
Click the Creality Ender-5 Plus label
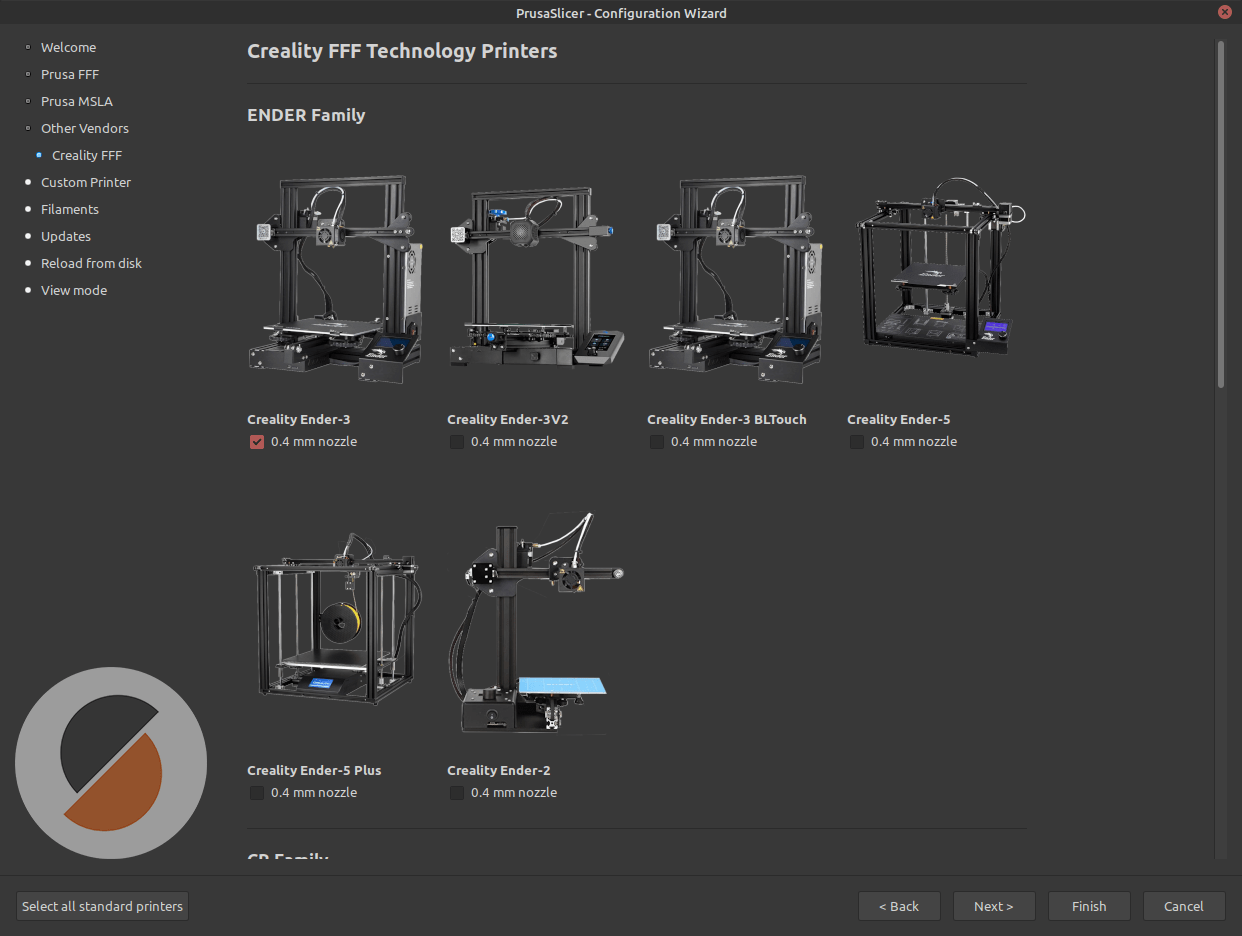tap(314, 770)
